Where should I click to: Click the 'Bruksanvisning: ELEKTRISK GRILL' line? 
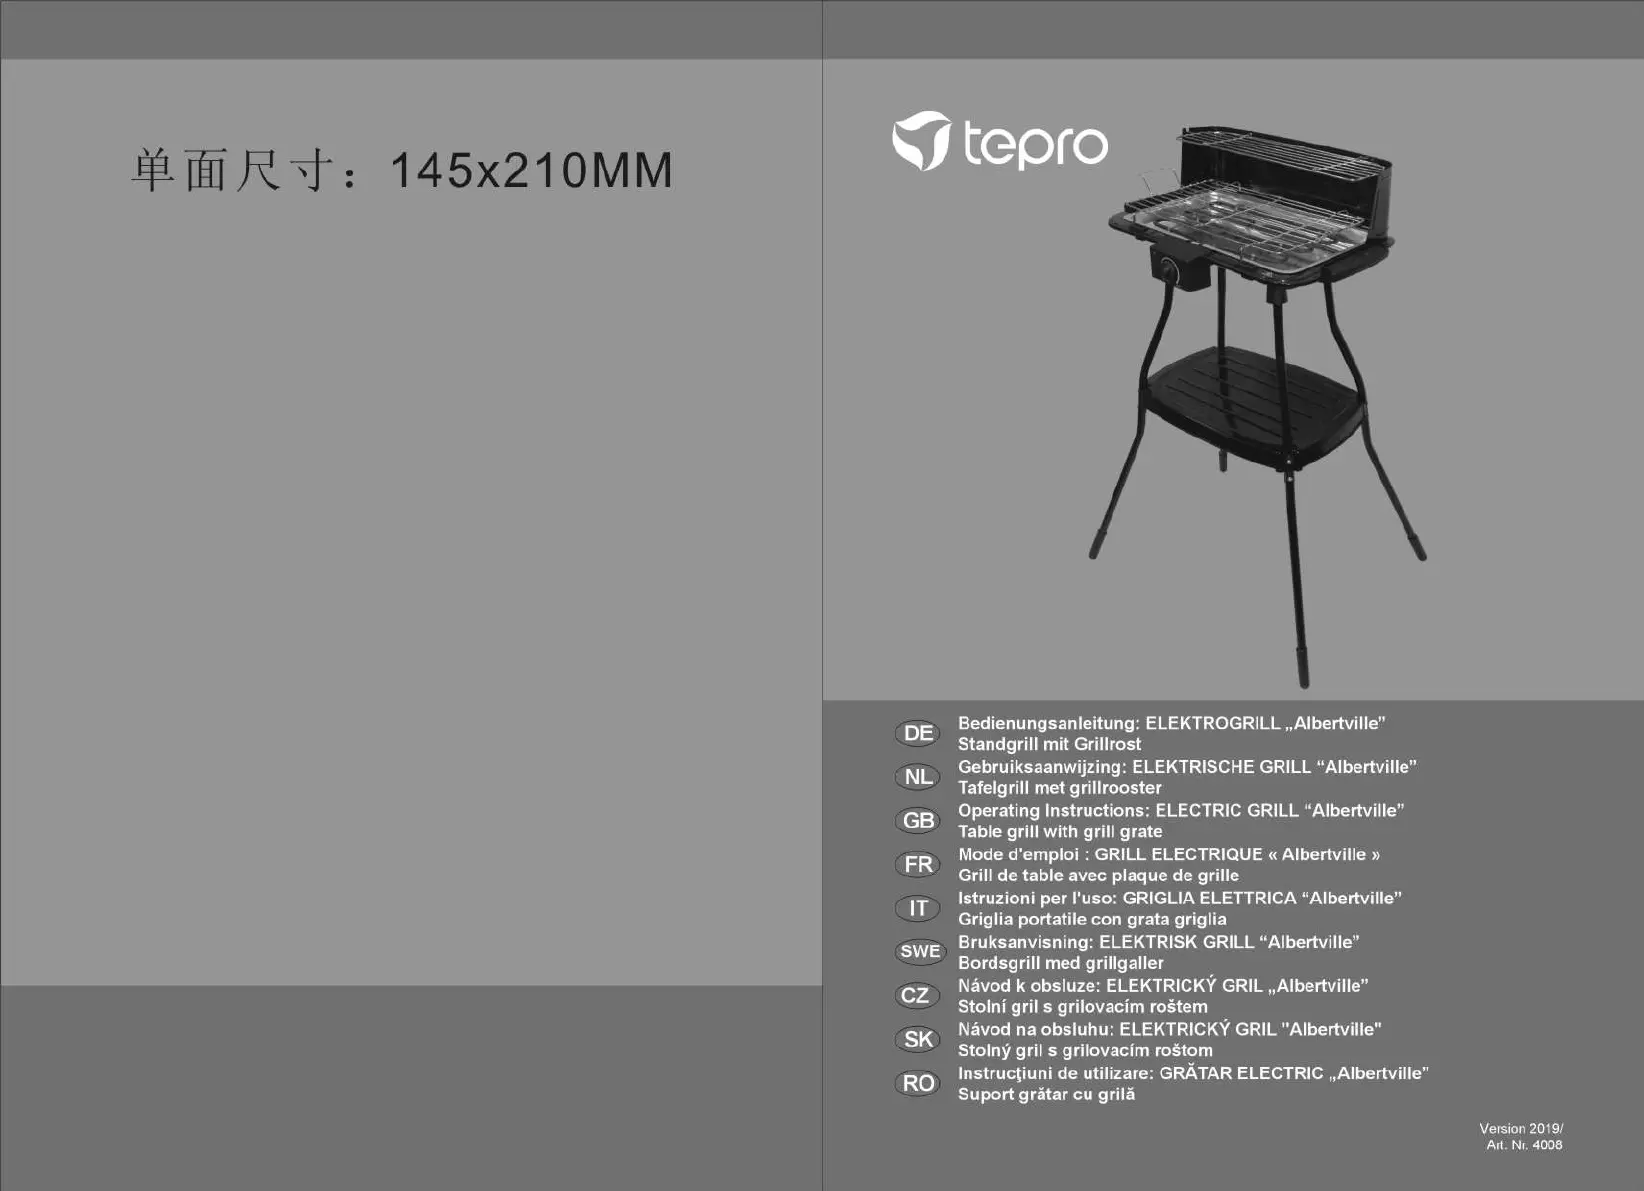tap(1158, 942)
